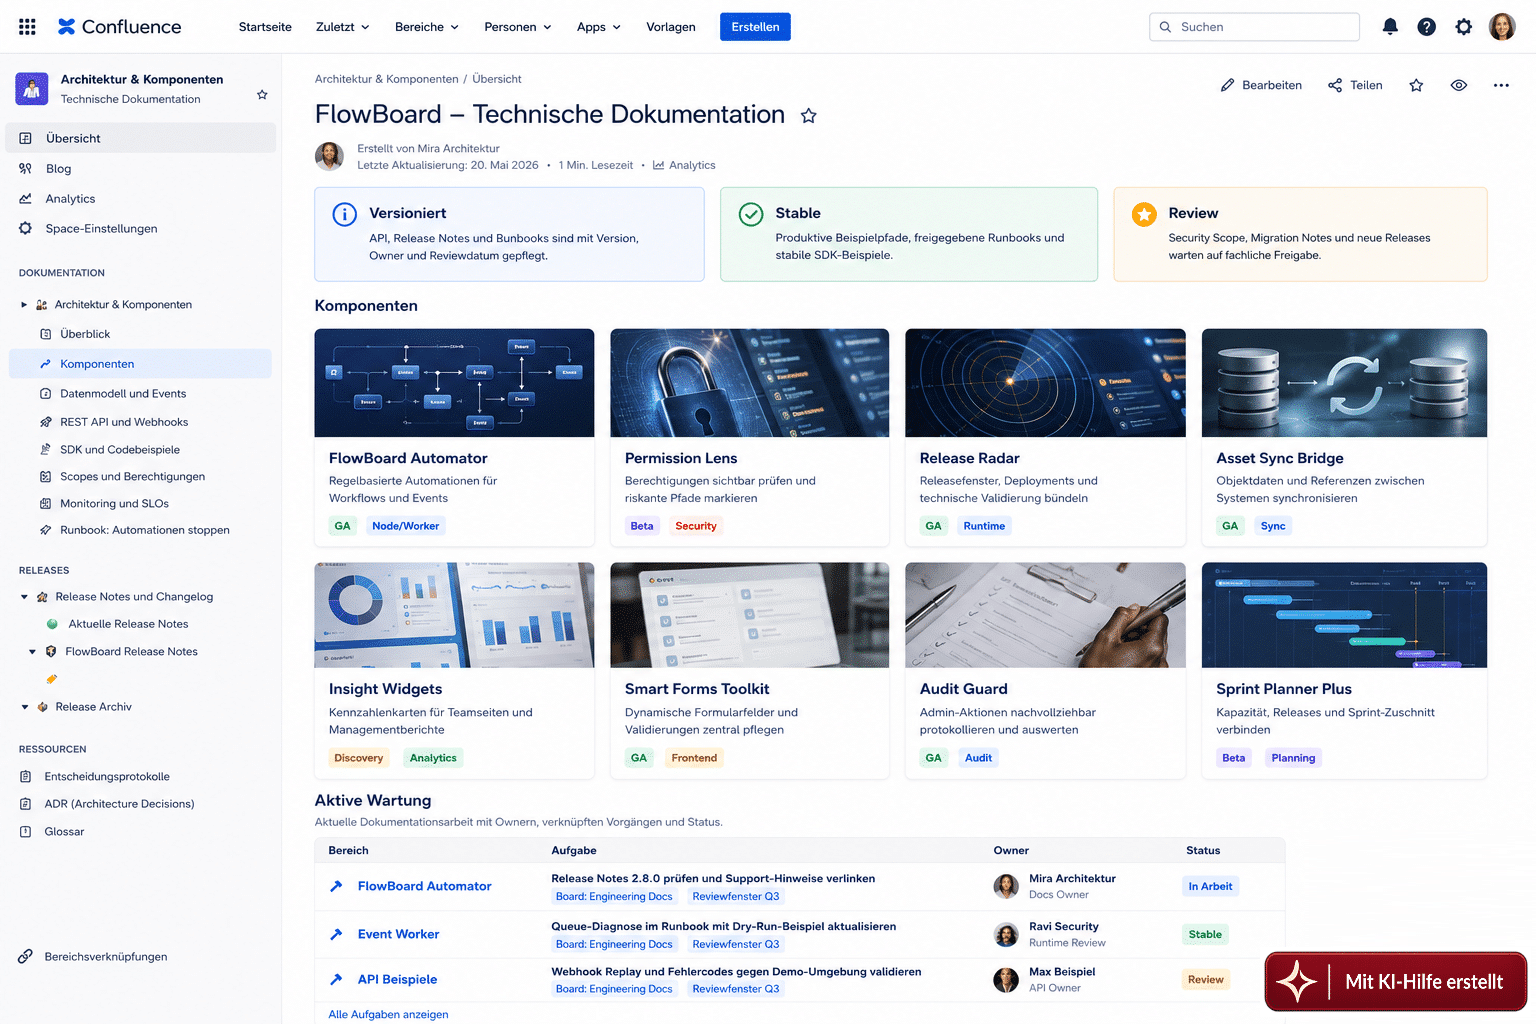Select Übersicht in the sidebar
This screenshot has width=1536, height=1024.
[141, 138]
